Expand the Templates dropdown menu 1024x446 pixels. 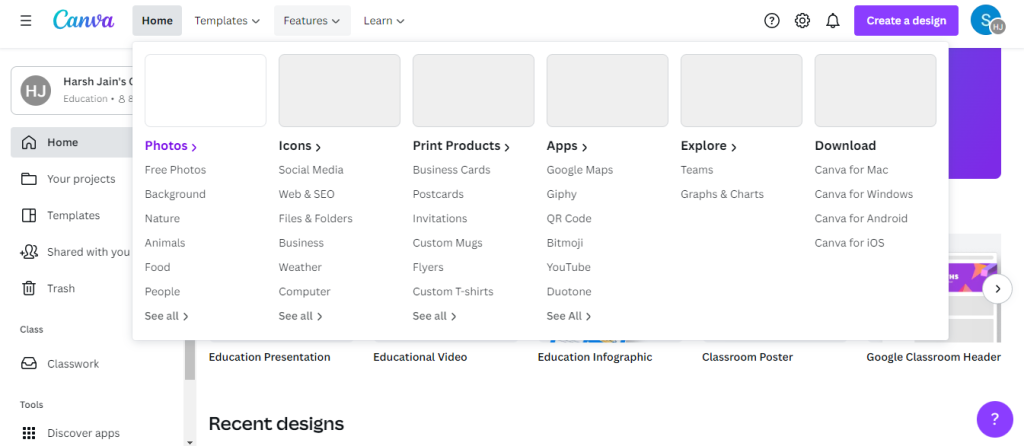227,20
